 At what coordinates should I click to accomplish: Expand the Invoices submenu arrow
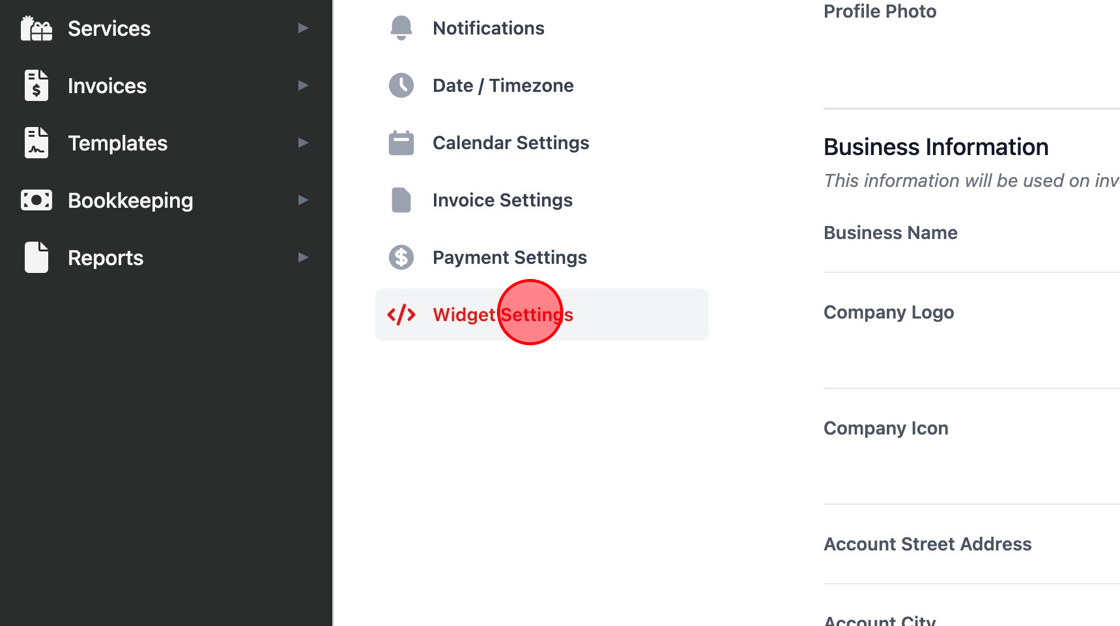(x=303, y=86)
